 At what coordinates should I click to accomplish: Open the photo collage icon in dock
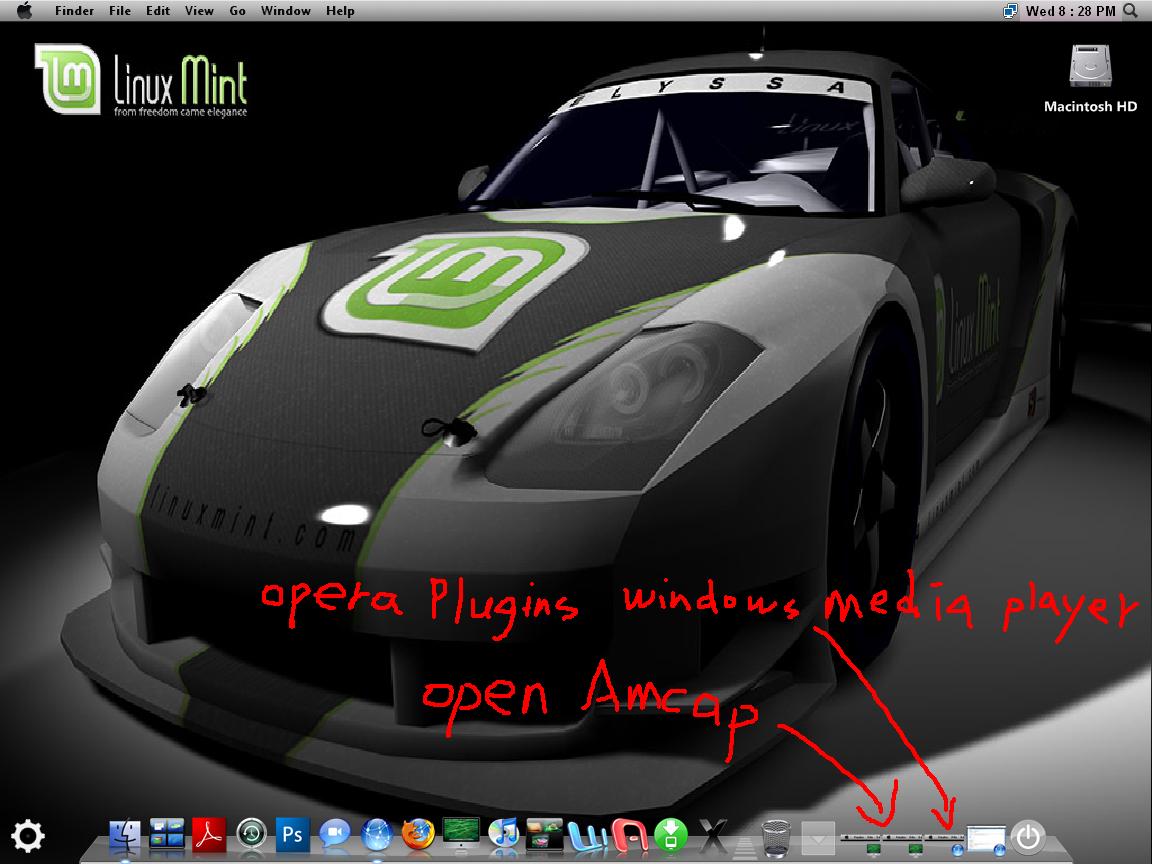pos(544,836)
